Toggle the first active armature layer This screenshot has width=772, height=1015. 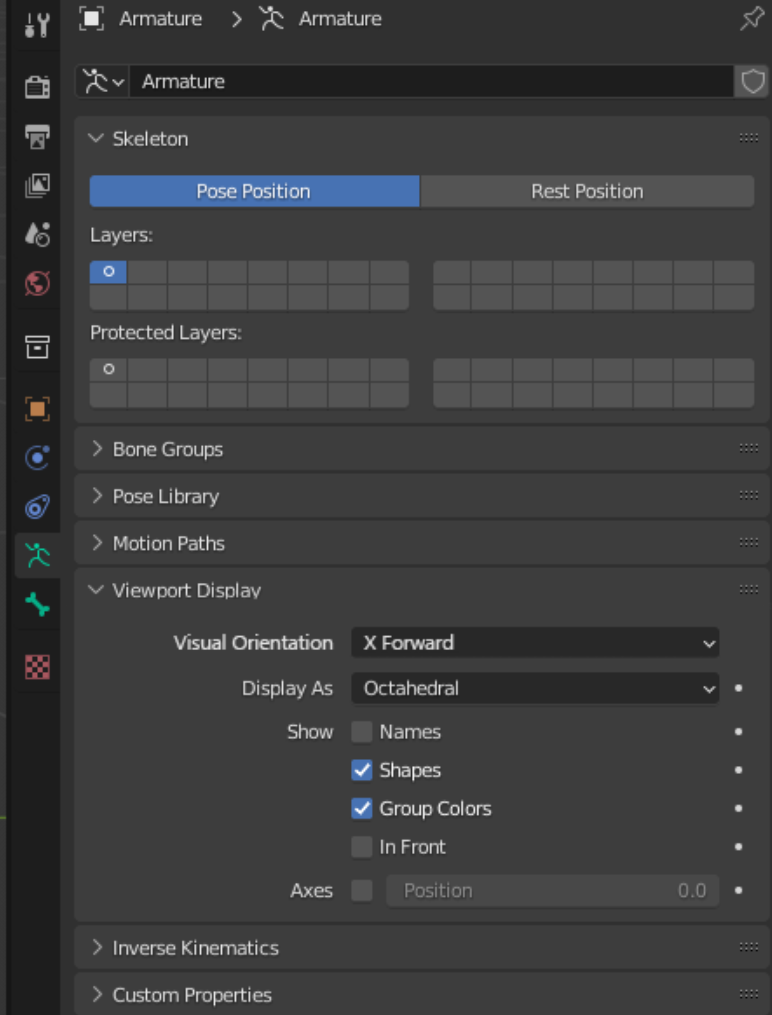point(108,272)
